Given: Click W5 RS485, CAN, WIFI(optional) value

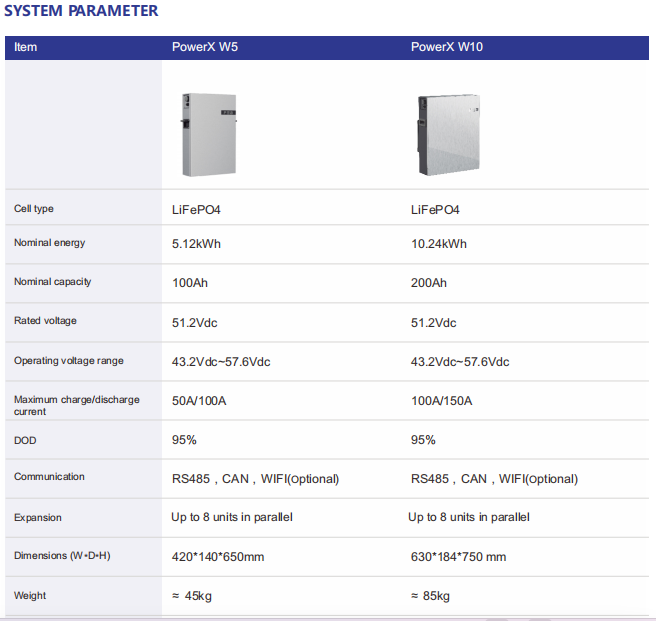Looking at the screenshot, I should pyautogui.click(x=255, y=479).
